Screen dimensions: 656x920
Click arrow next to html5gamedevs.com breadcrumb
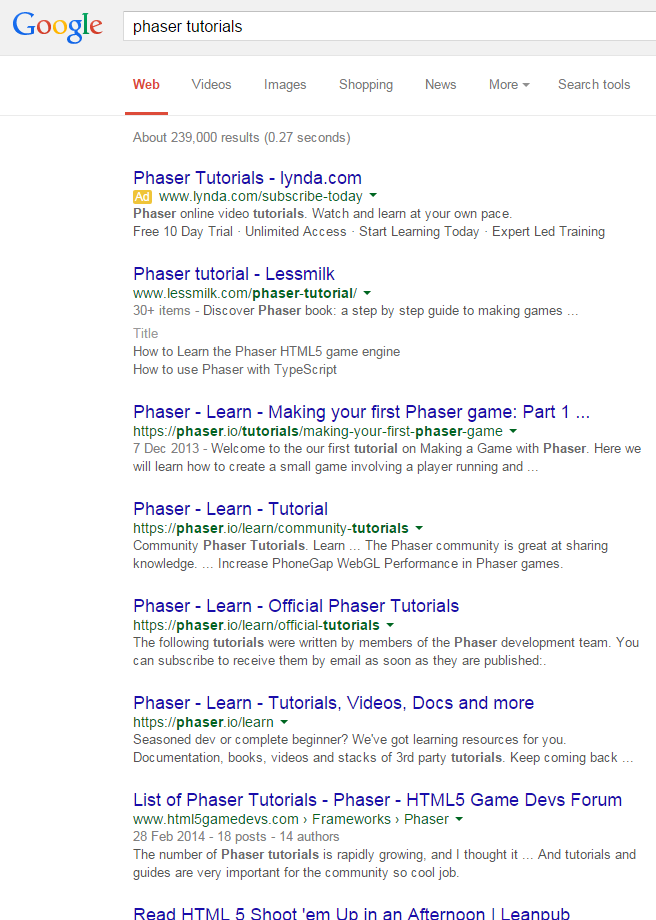coord(459,820)
